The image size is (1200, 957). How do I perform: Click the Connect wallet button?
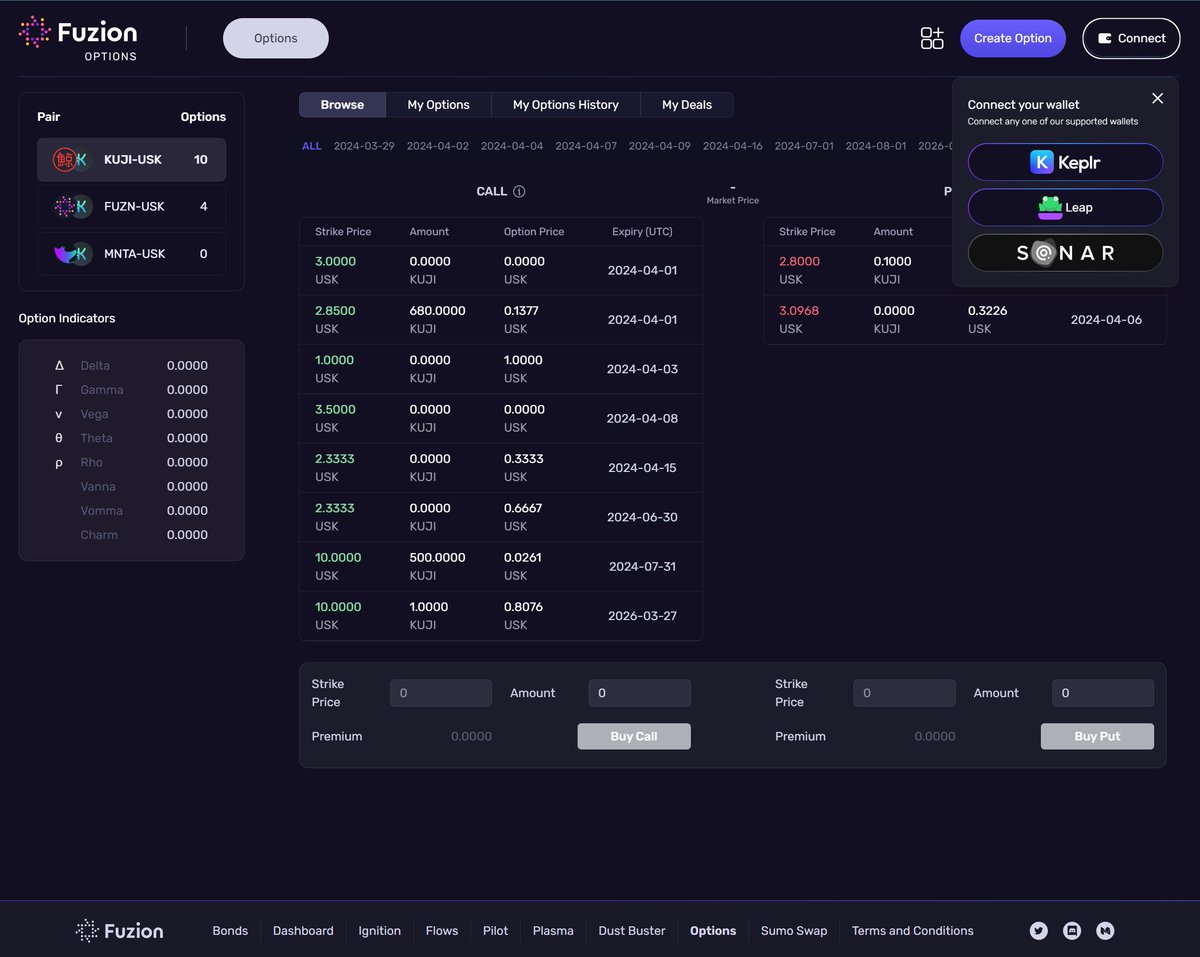pyautogui.click(x=1131, y=38)
